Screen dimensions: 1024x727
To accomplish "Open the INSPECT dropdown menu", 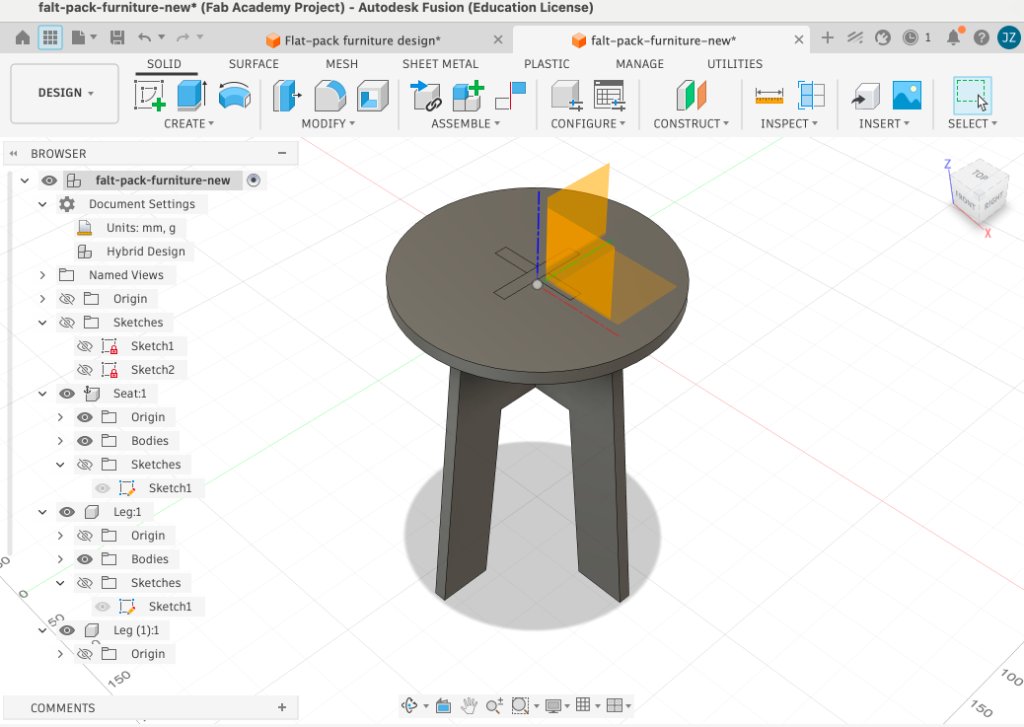I will pyautogui.click(x=789, y=123).
